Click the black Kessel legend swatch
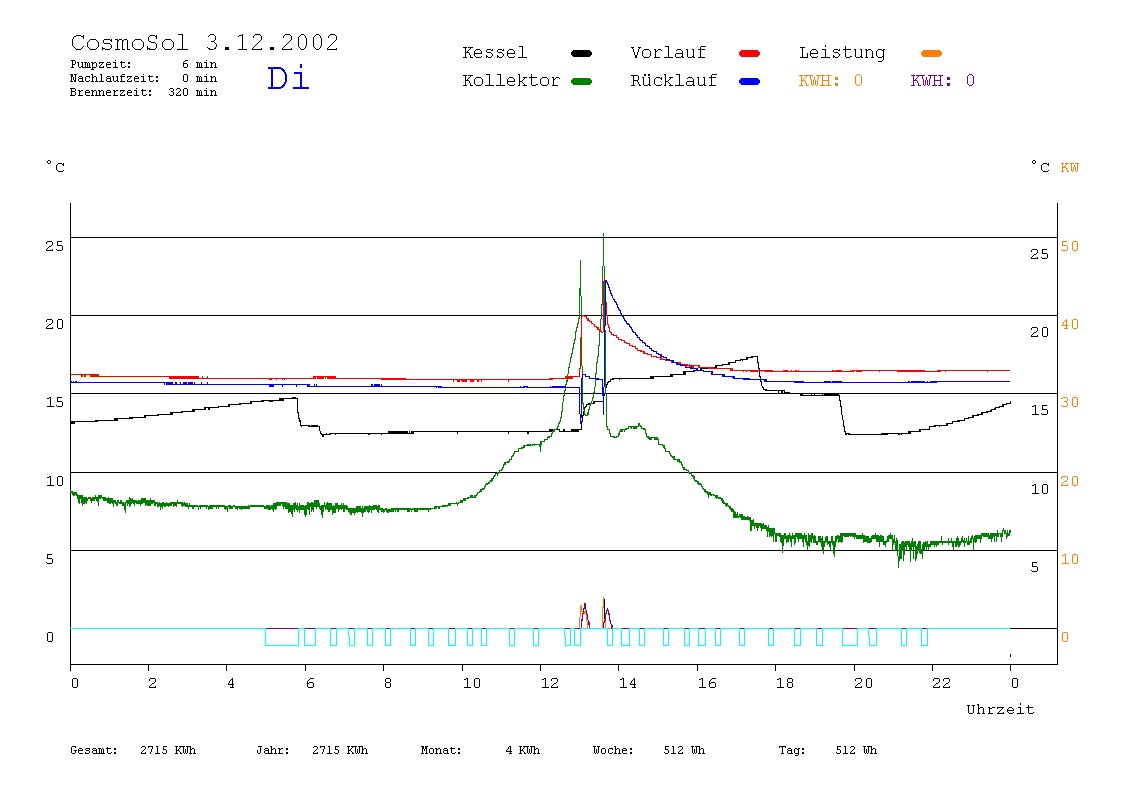 point(581,53)
